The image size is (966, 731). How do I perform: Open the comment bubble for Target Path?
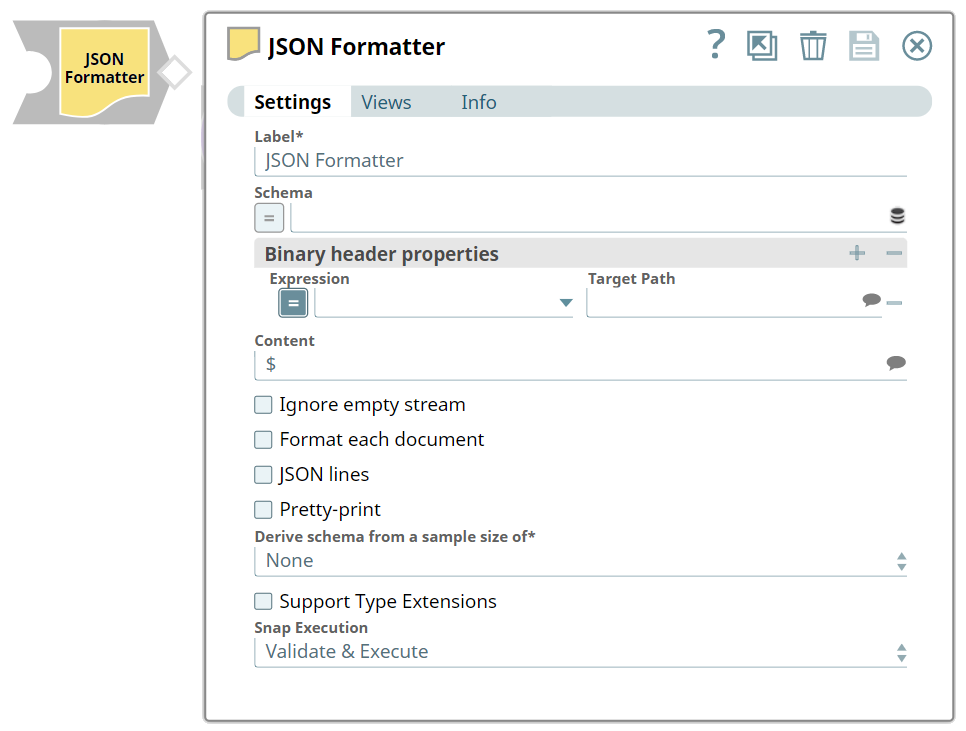click(x=871, y=298)
